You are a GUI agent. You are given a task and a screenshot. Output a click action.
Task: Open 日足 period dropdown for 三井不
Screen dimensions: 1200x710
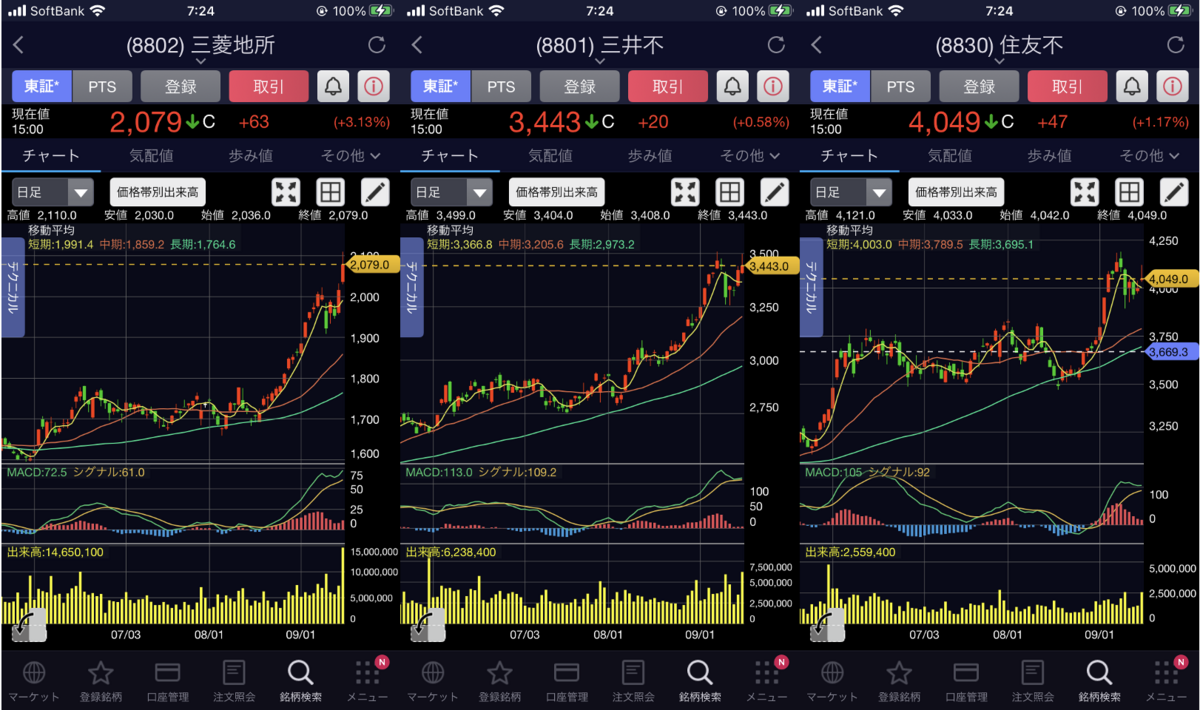pos(453,192)
